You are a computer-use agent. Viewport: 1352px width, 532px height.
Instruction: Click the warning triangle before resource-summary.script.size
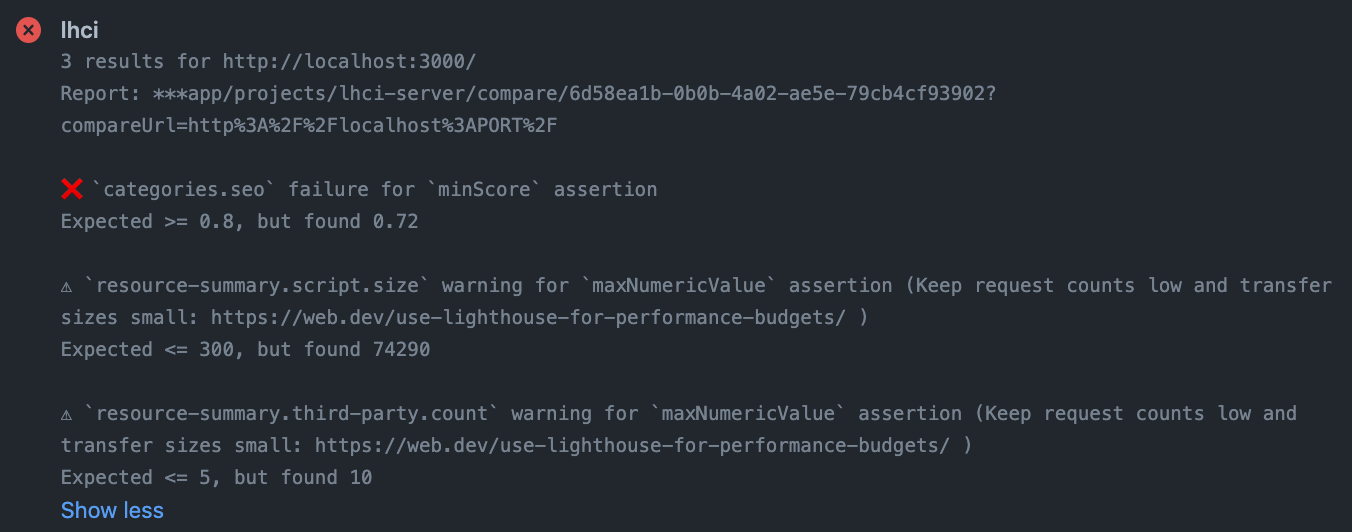point(67,286)
